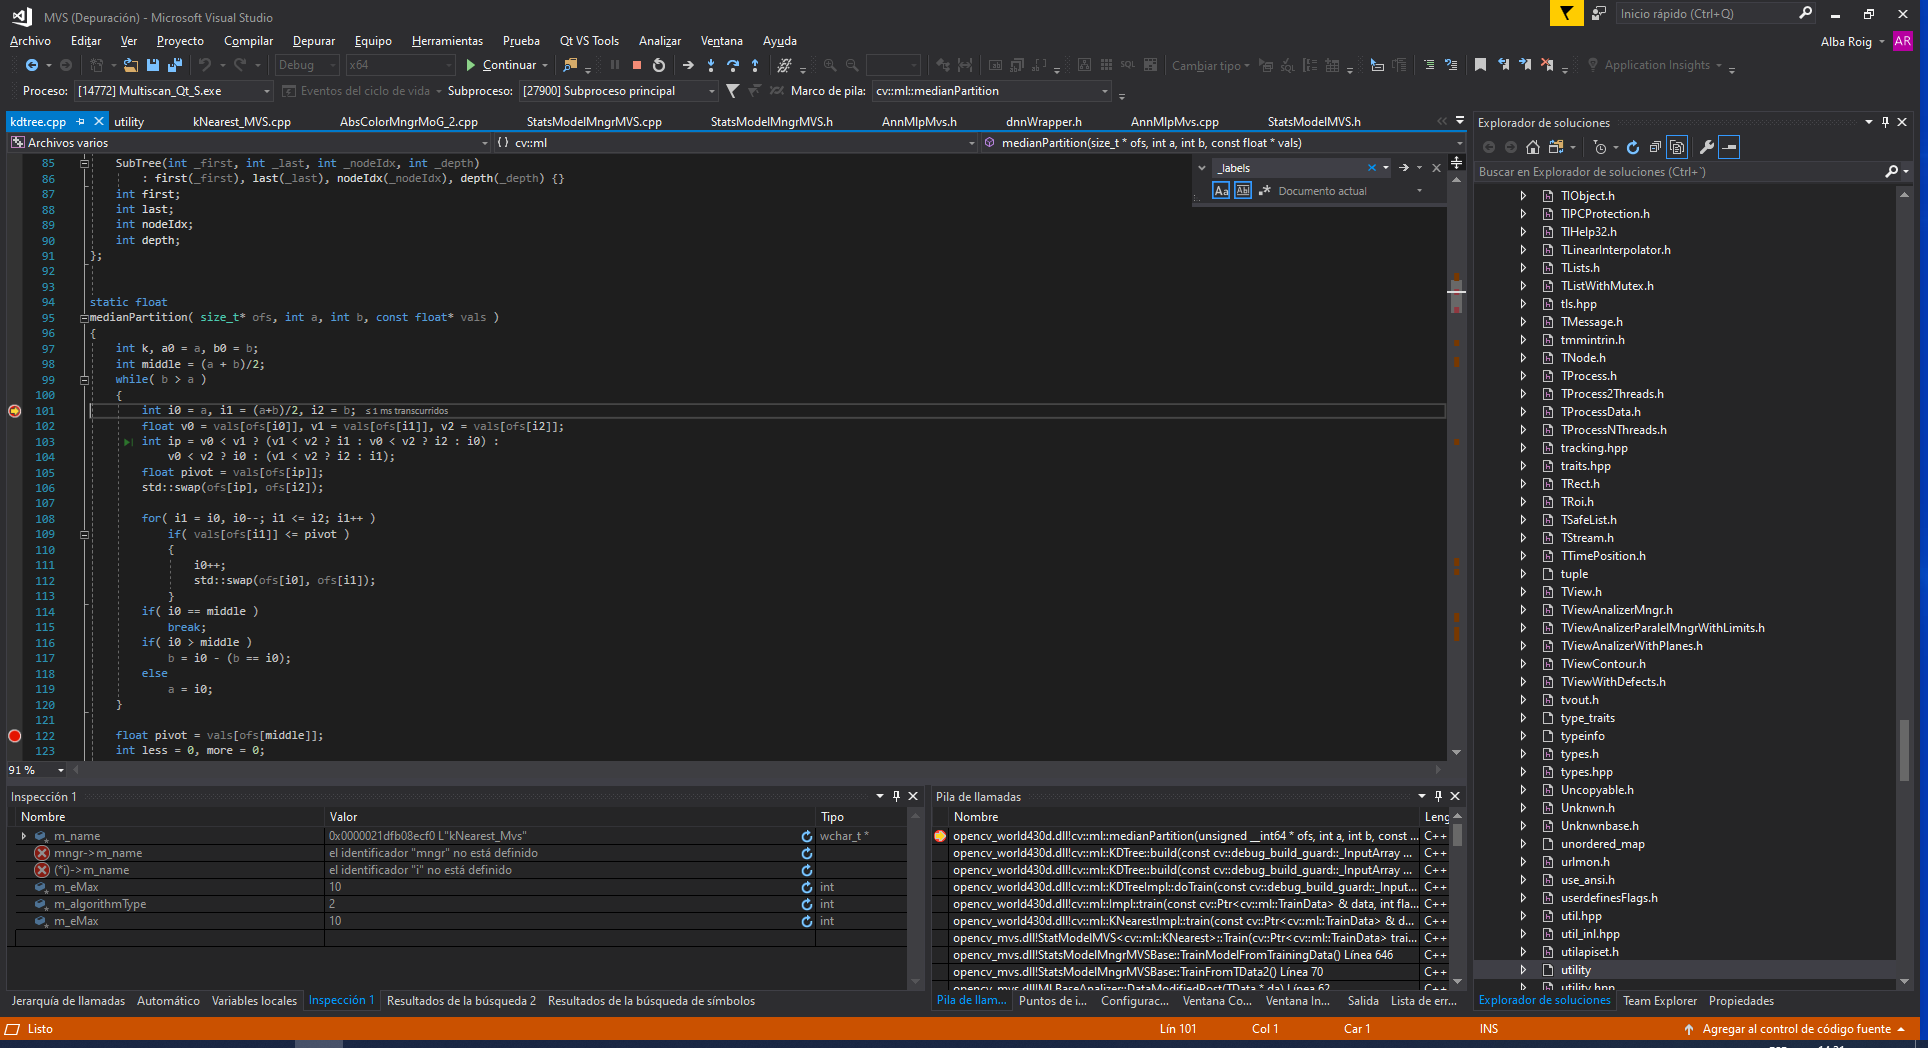Click the Continuar button
Viewport: 1928px width, 1048px height.
coord(505,65)
